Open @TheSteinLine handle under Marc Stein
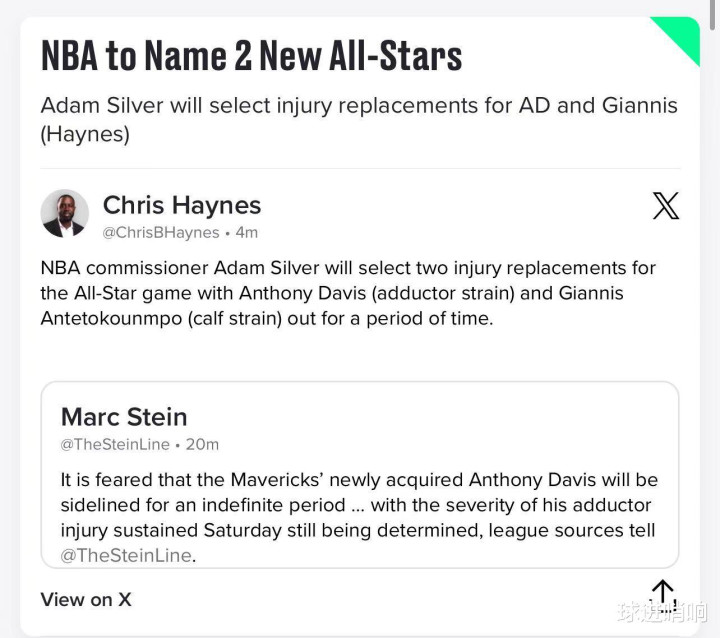The image size is (720, 638). point(115,445)
